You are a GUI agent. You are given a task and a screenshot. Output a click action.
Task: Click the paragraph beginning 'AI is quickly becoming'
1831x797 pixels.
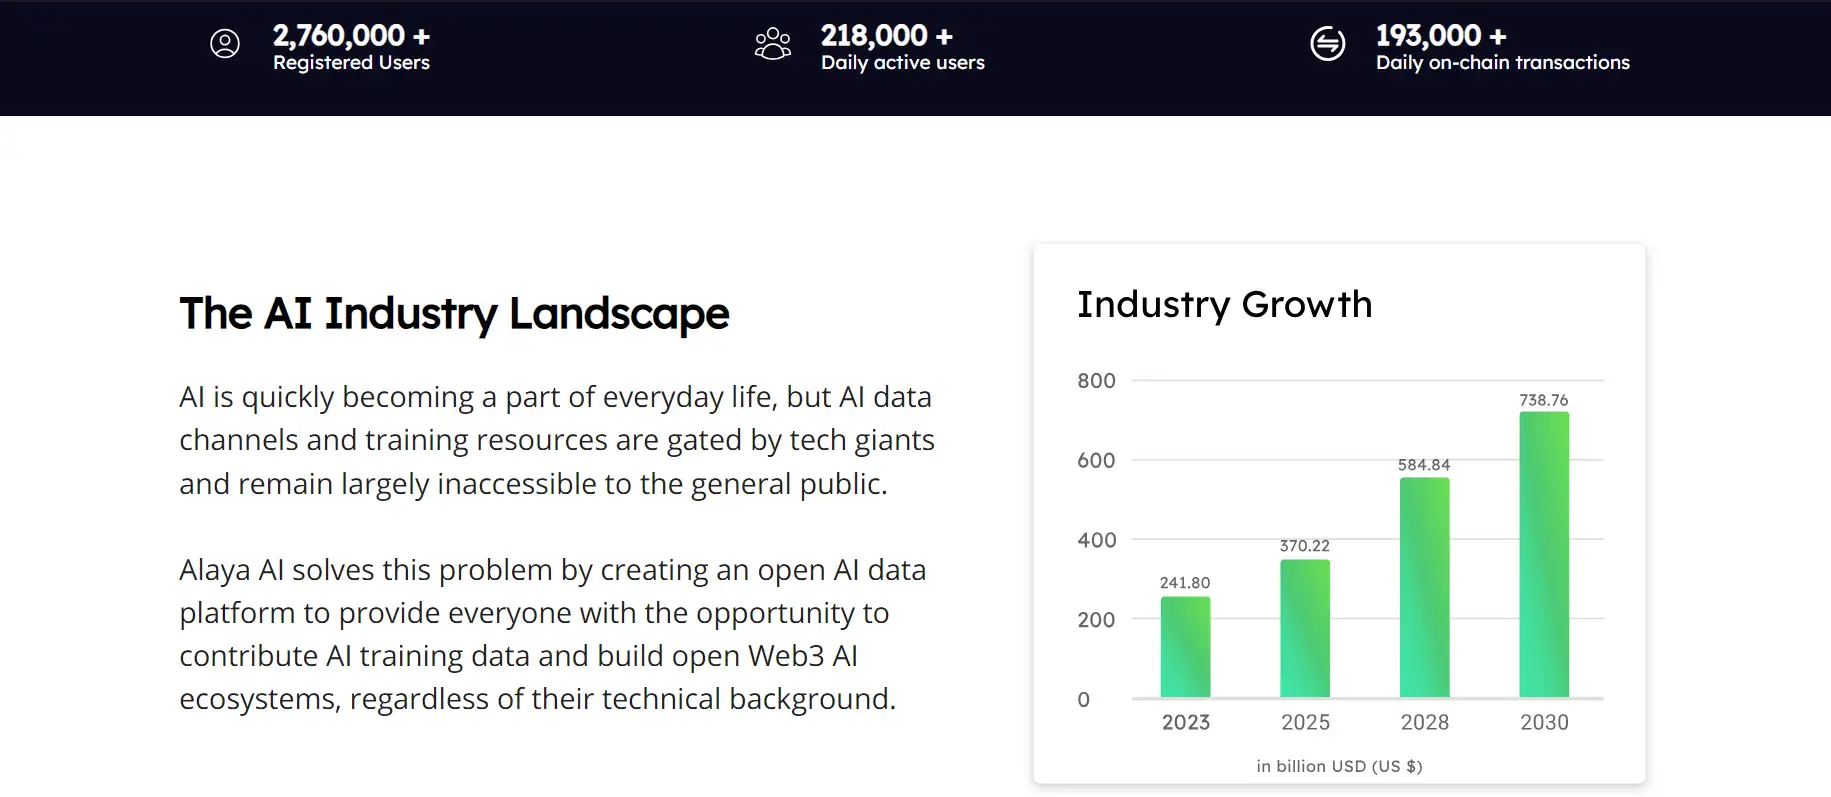pos(556,440)
